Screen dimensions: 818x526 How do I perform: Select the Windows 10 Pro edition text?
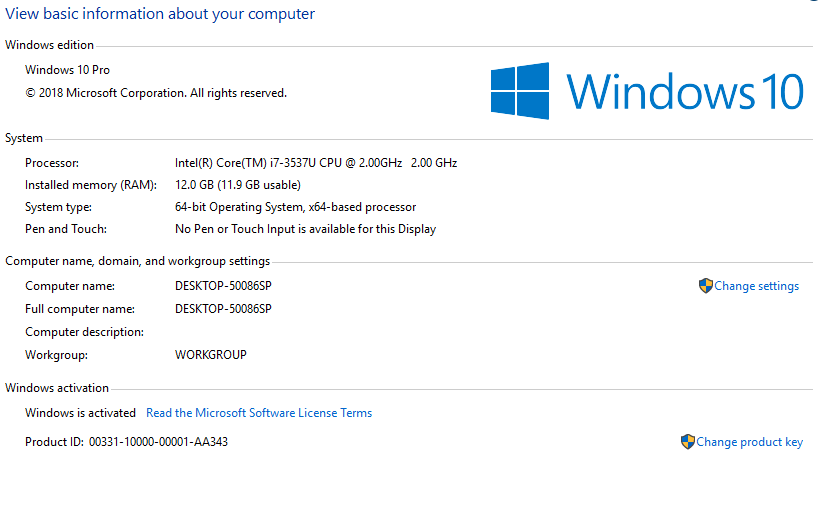67,70
